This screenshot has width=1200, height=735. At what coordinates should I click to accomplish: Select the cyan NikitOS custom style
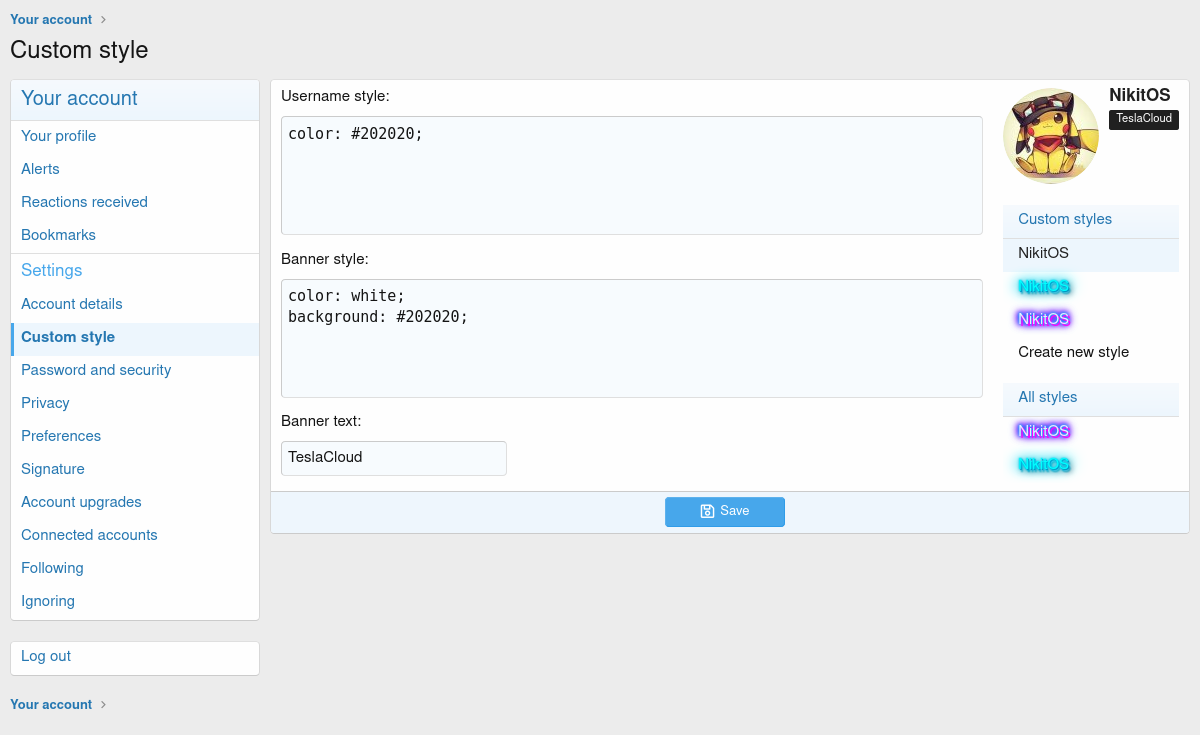pyautogui.click(x=1043, y=287)
